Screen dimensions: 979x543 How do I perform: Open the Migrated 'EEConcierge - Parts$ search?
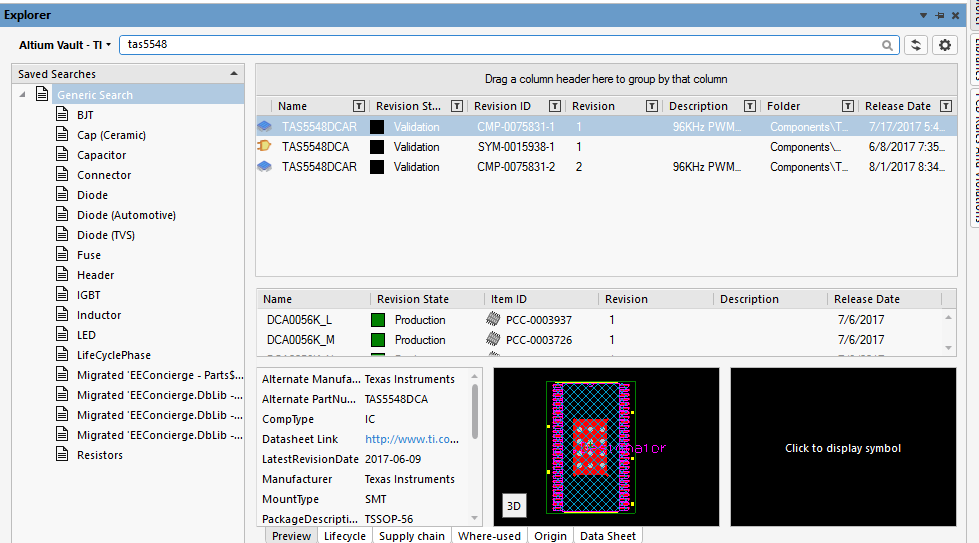pyautogui.click(x=160, y=375)
